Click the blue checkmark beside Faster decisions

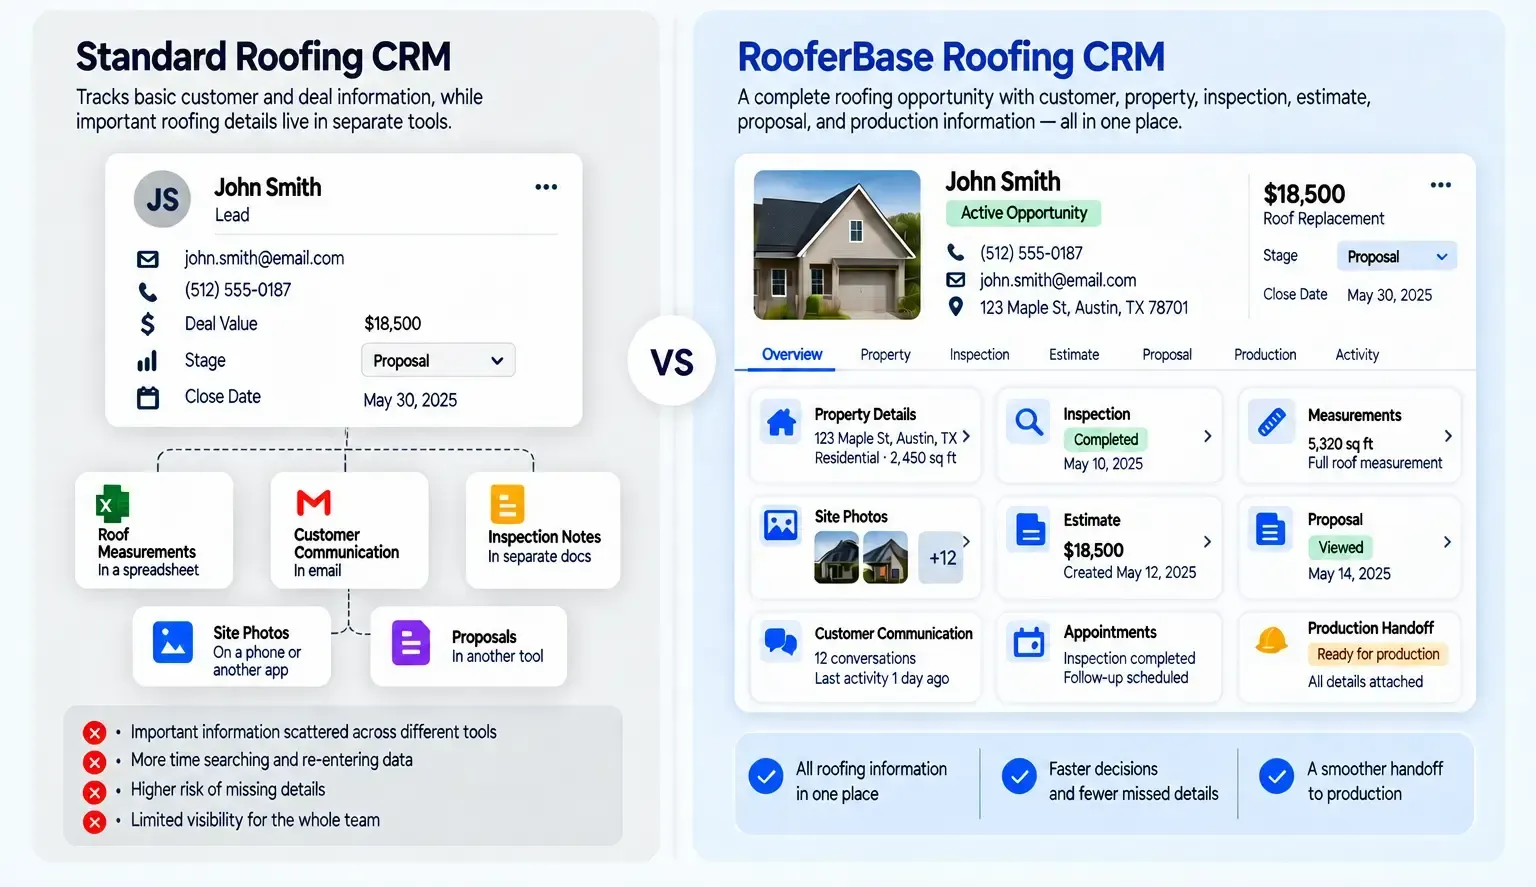click(1019, 776)
